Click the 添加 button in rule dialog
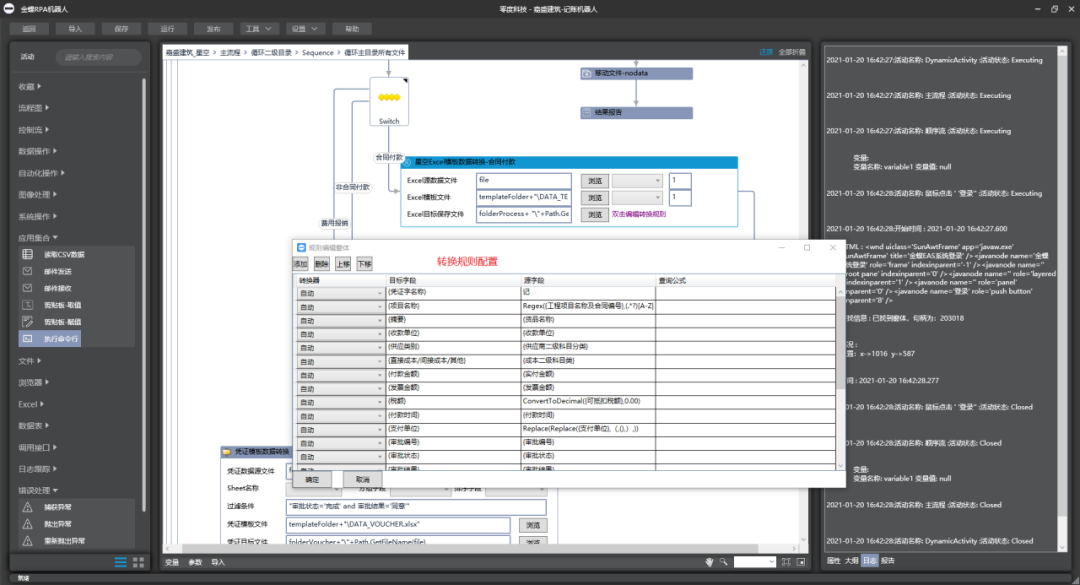 coord(300,264)
